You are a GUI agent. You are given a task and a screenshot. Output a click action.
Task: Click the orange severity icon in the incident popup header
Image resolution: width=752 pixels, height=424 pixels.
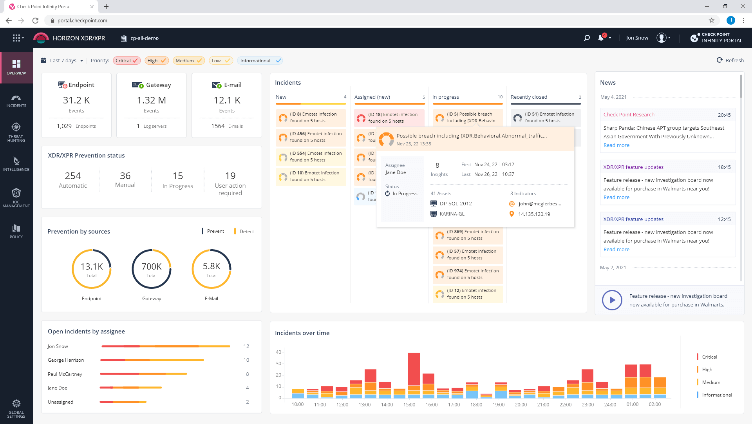pos(386,140)
